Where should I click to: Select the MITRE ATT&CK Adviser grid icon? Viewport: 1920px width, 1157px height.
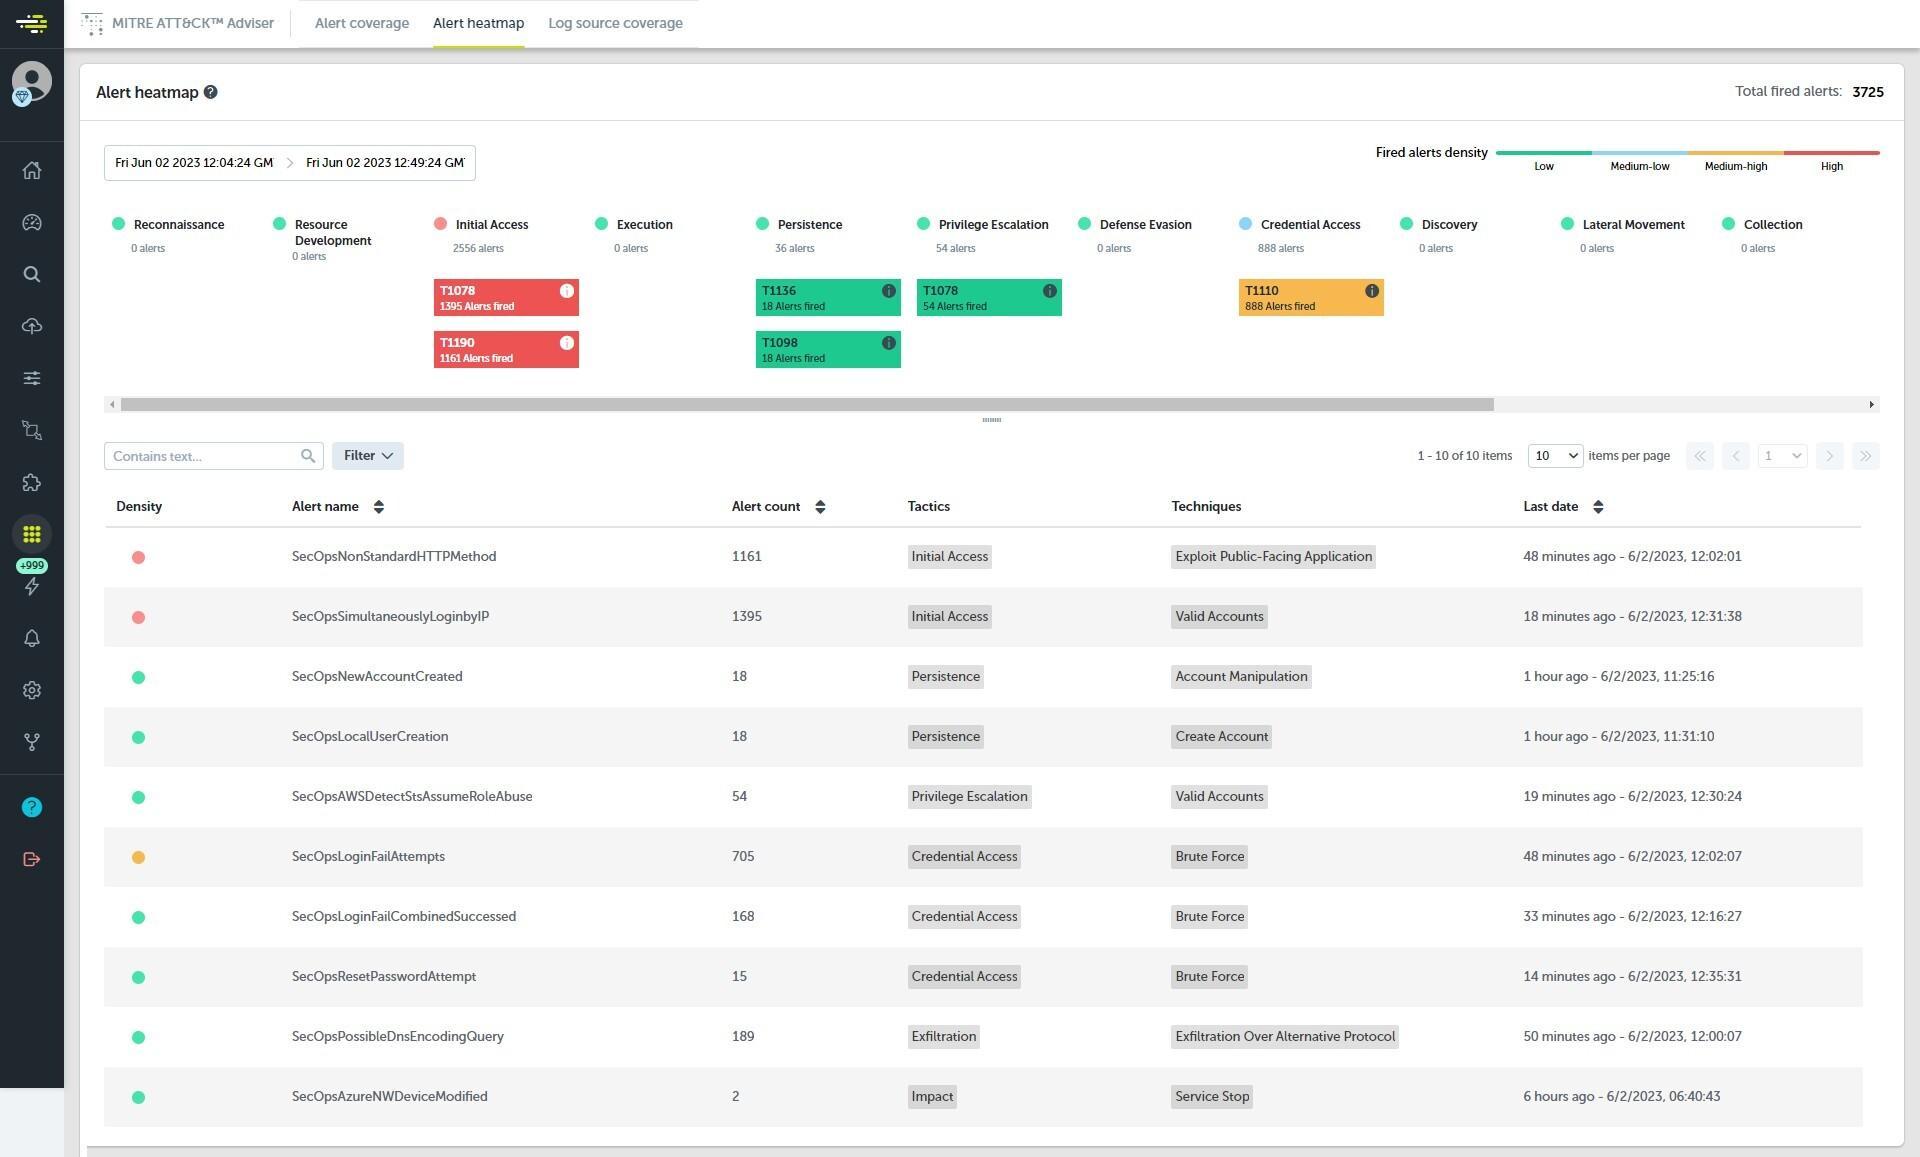[x=31, y=534]
